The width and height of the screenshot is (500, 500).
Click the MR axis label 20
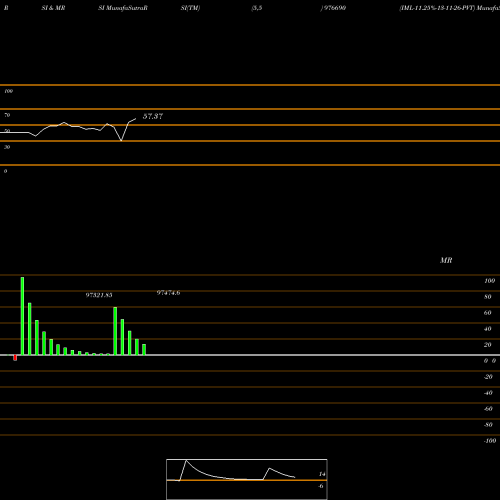488,345
